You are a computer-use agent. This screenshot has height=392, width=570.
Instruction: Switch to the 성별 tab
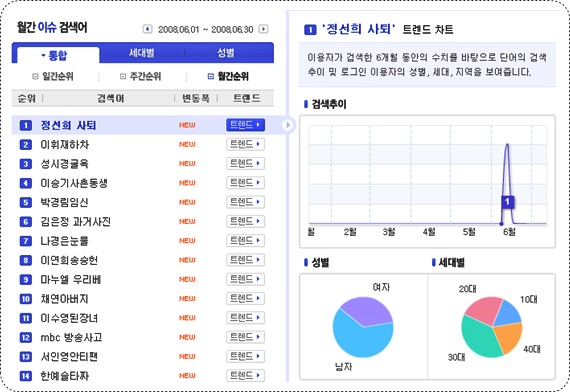[x=226, y=53]
